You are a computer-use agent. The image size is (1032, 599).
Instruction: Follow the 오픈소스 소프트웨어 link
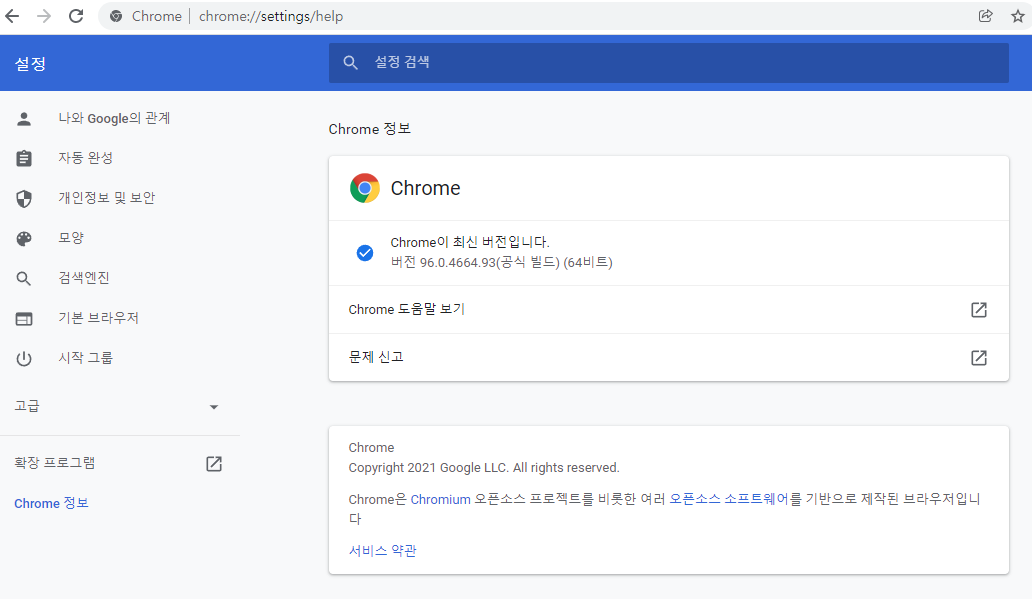(x=729, y=499)
